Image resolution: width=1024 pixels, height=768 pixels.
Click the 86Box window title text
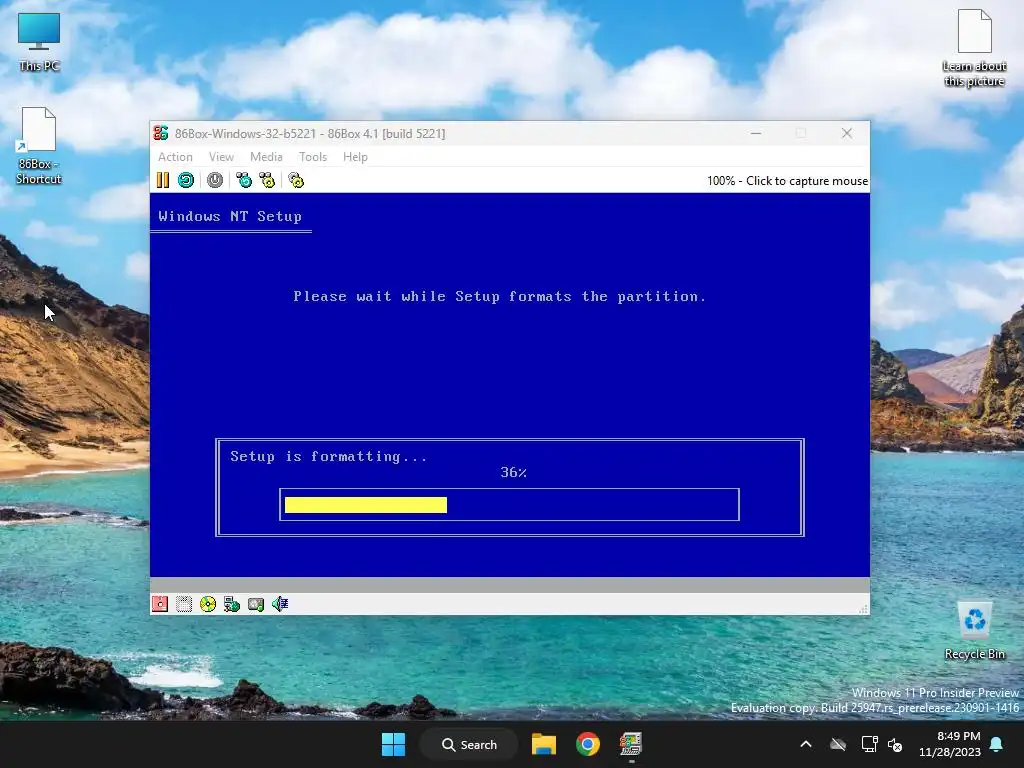pyautogui.click(x=310, y=134)
